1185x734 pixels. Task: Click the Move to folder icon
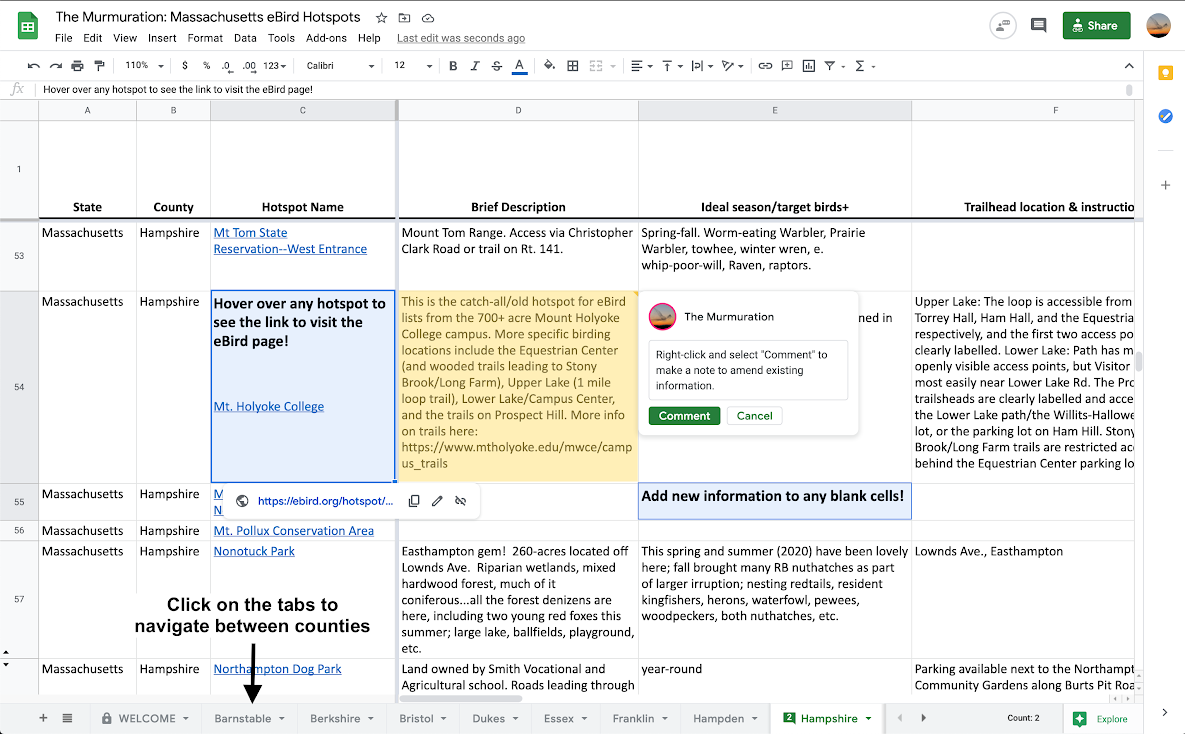tap(404, 17)
